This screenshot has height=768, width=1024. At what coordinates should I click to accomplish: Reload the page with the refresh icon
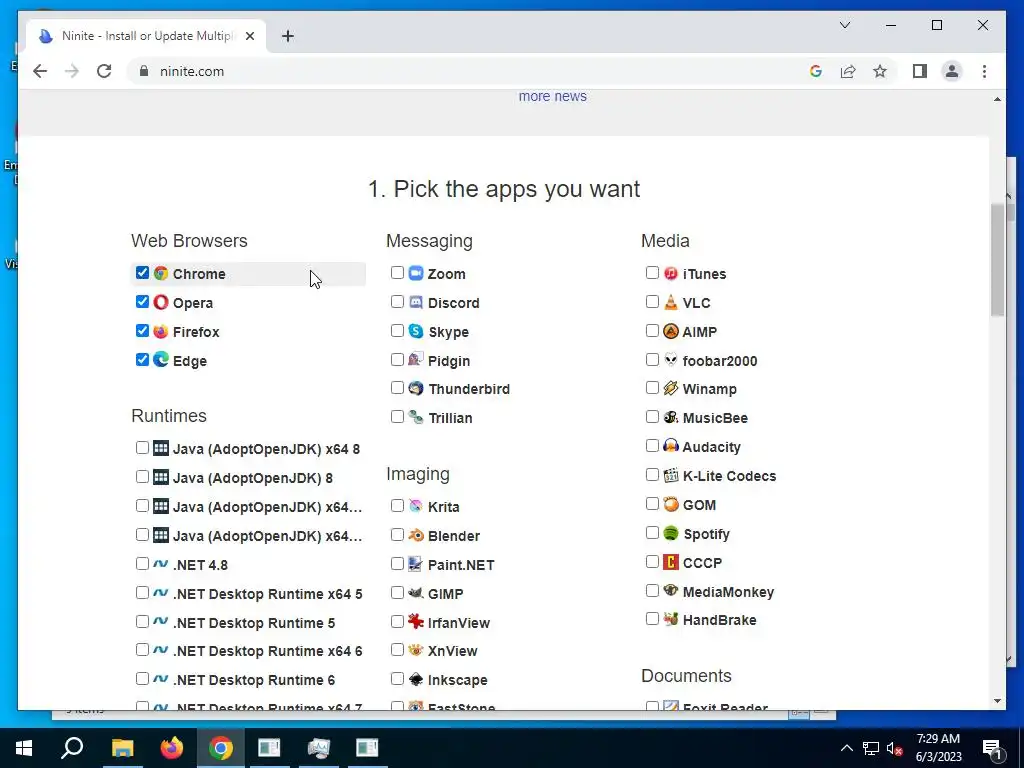[x=104, y=71]
